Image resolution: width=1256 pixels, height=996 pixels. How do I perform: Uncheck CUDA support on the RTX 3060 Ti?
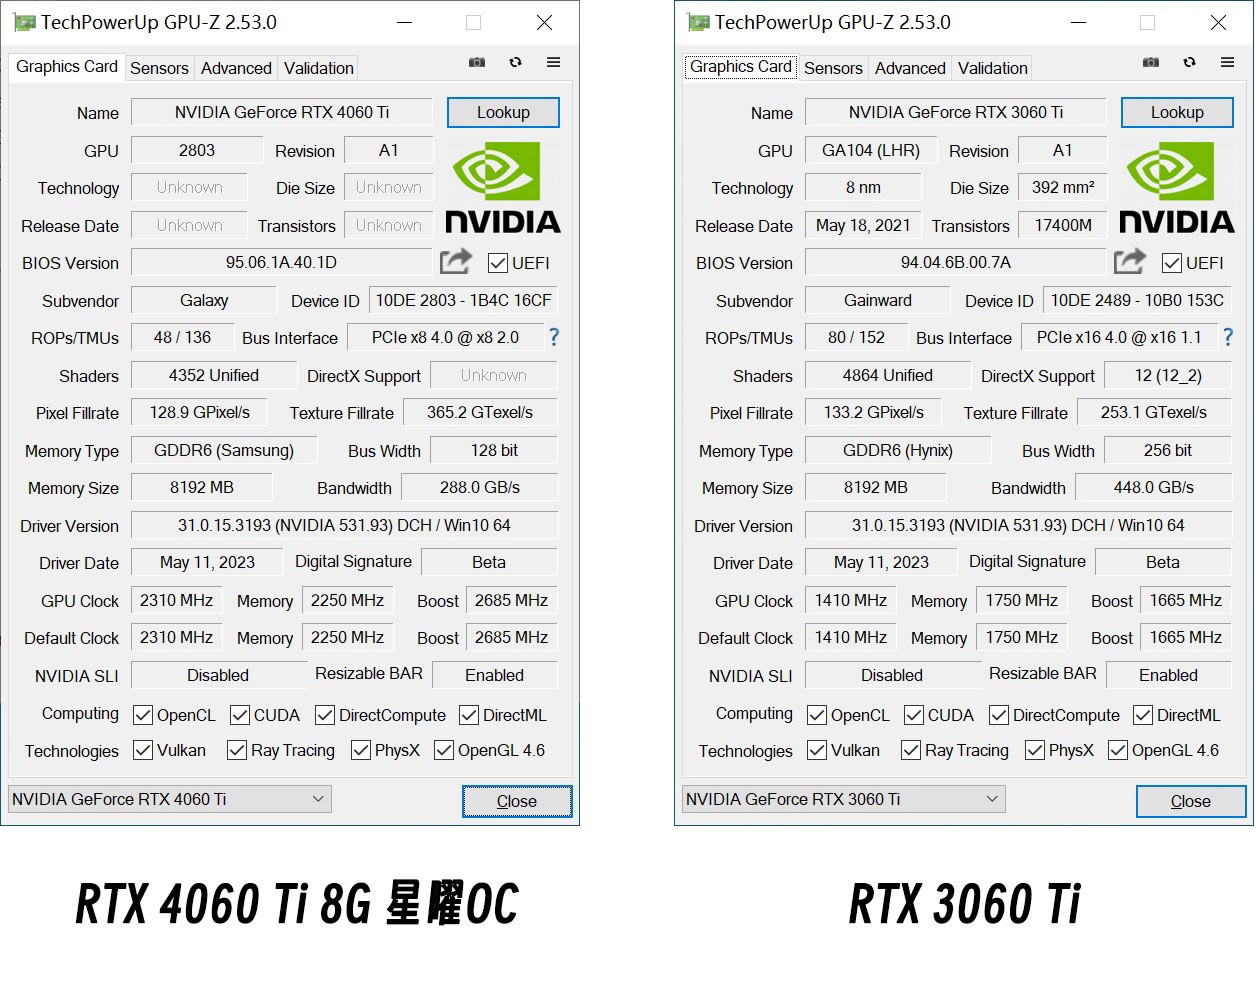(x=913, y=714)
